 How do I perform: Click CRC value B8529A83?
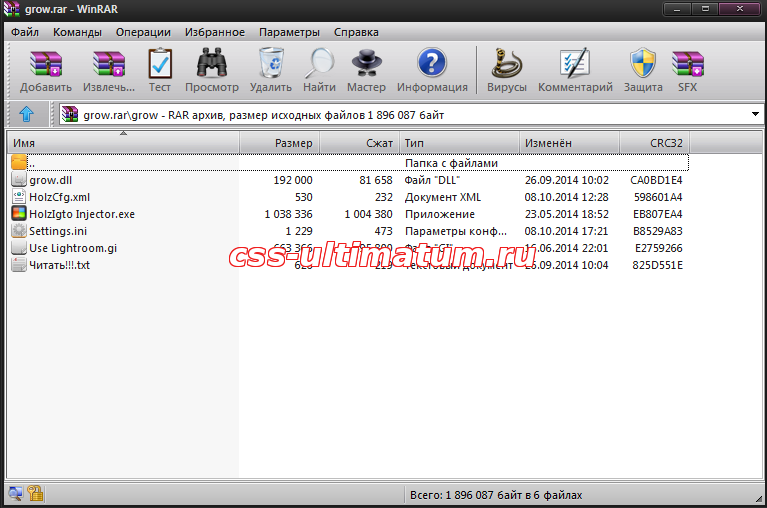click(657, 231)
